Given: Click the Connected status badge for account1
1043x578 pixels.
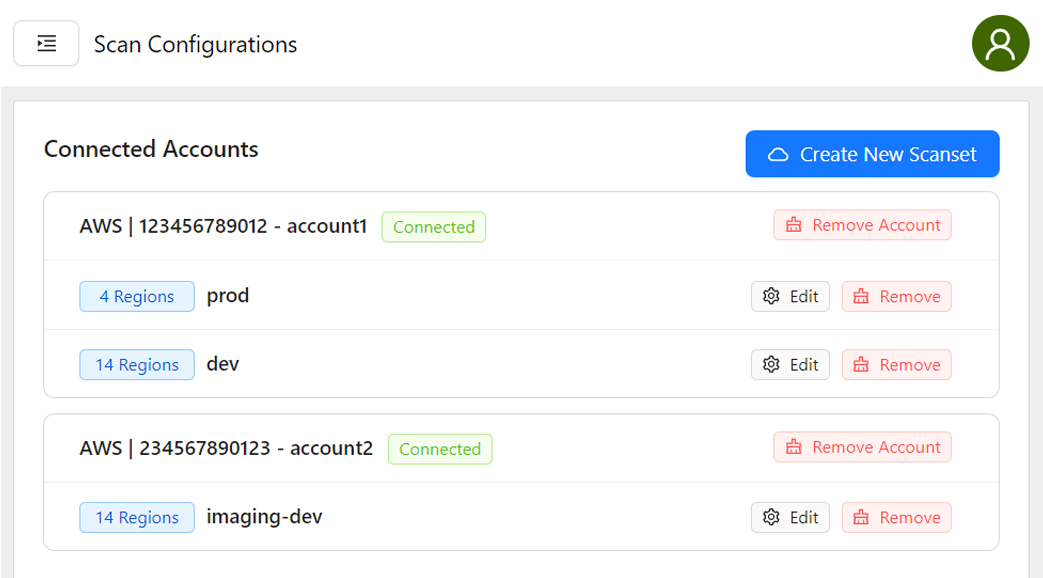Looking at the screenshot, I should [433, 227].
